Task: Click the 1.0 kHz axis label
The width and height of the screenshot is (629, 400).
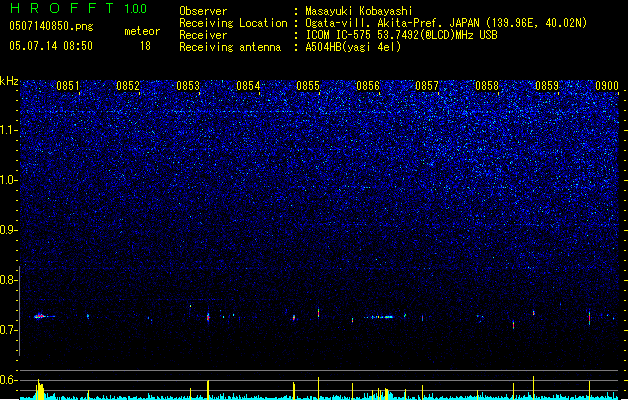Action: point(9,180)
